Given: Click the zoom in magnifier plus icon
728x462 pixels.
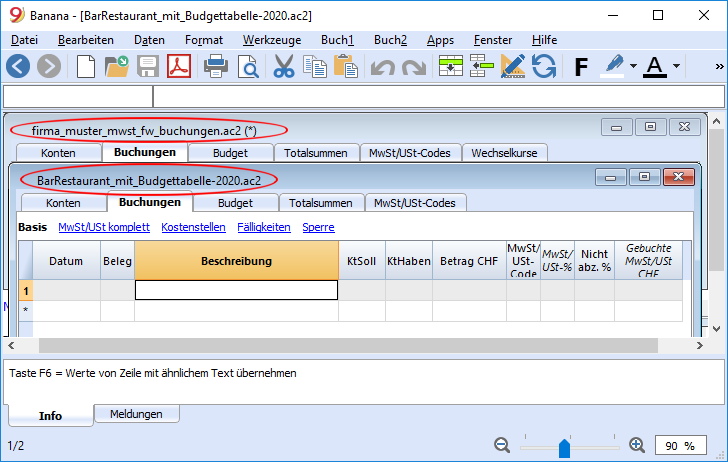Looking at the screenshot, I should pyautogui.click(x=637, y=445).
